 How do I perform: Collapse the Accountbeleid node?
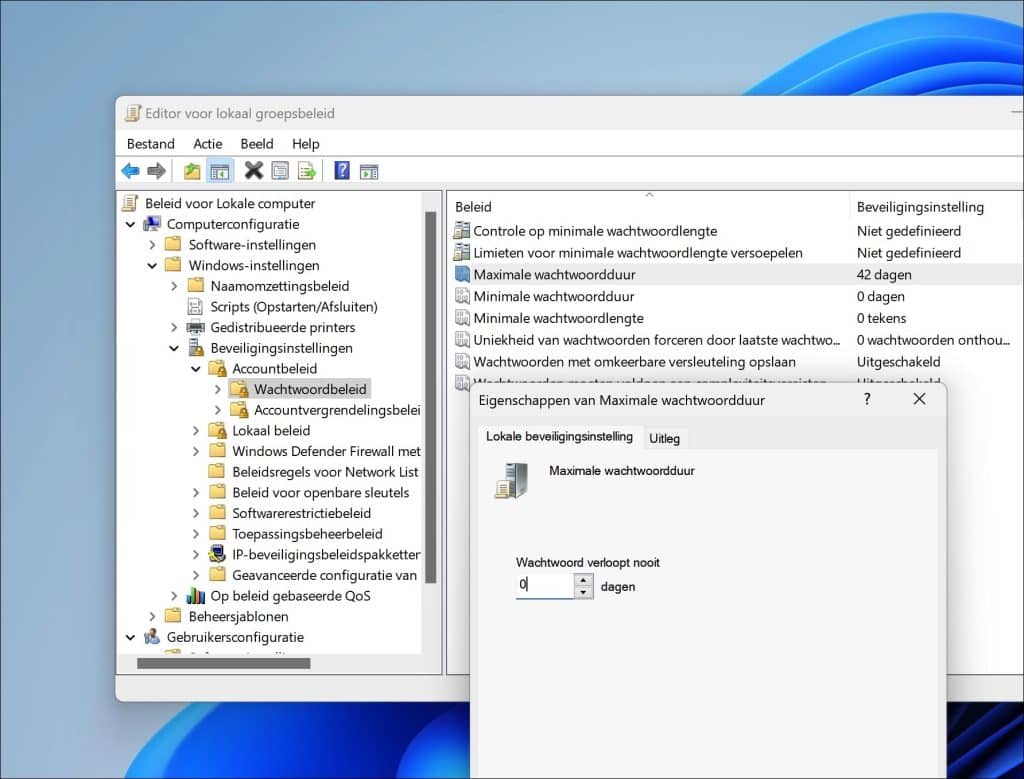pos(195,369)
